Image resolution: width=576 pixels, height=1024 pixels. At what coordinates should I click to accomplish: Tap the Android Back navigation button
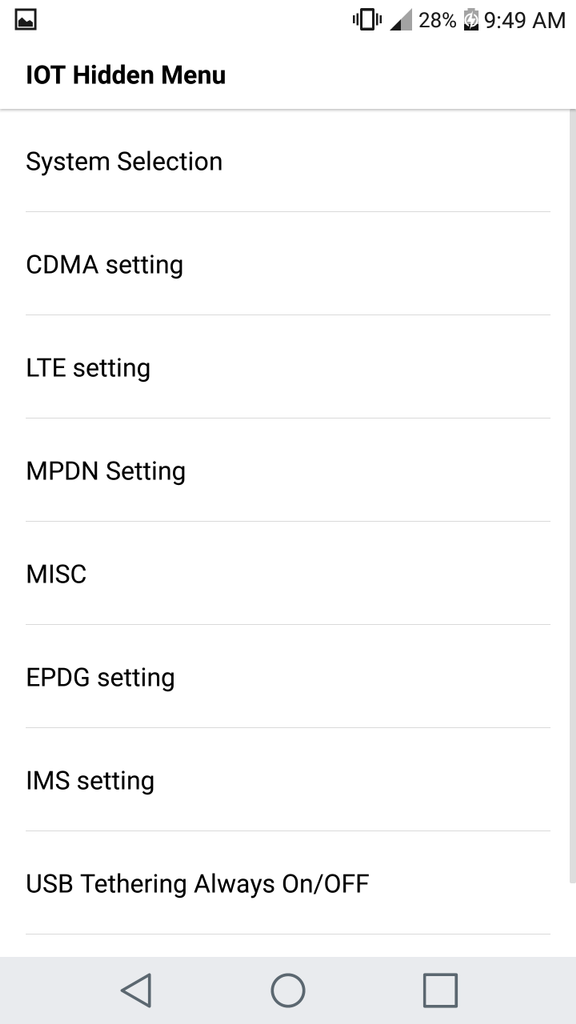(137, 990)
